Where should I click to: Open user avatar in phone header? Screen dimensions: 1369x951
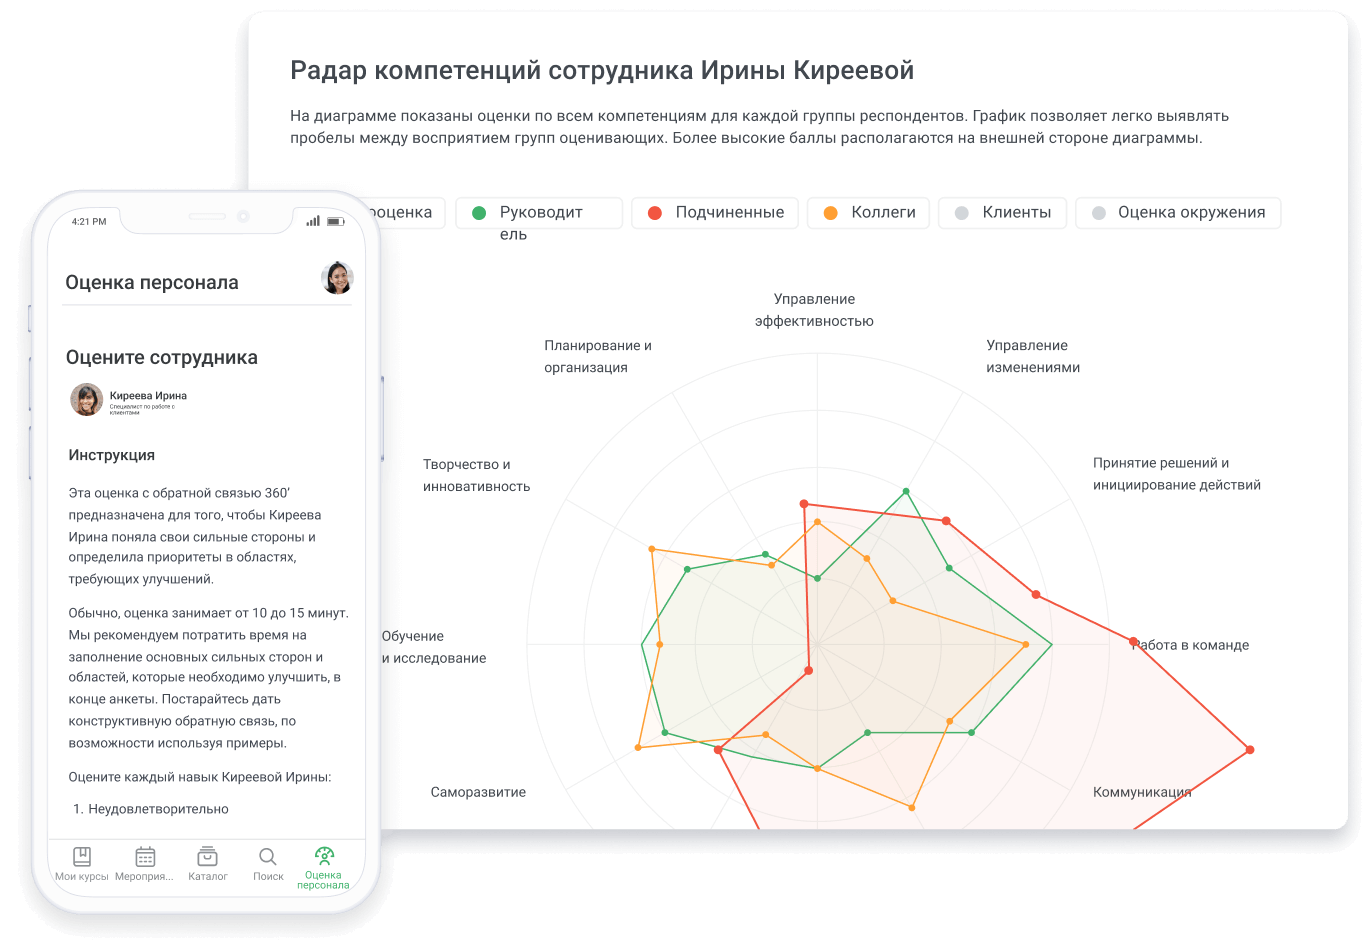tap(337, 278)
